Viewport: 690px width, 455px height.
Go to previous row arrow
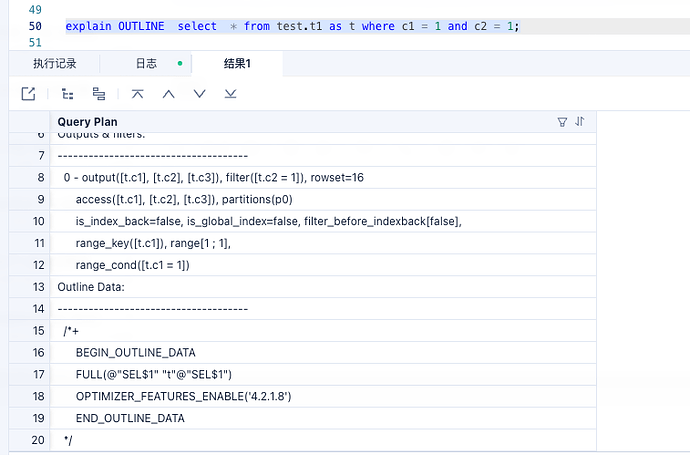tap(168, 94)
